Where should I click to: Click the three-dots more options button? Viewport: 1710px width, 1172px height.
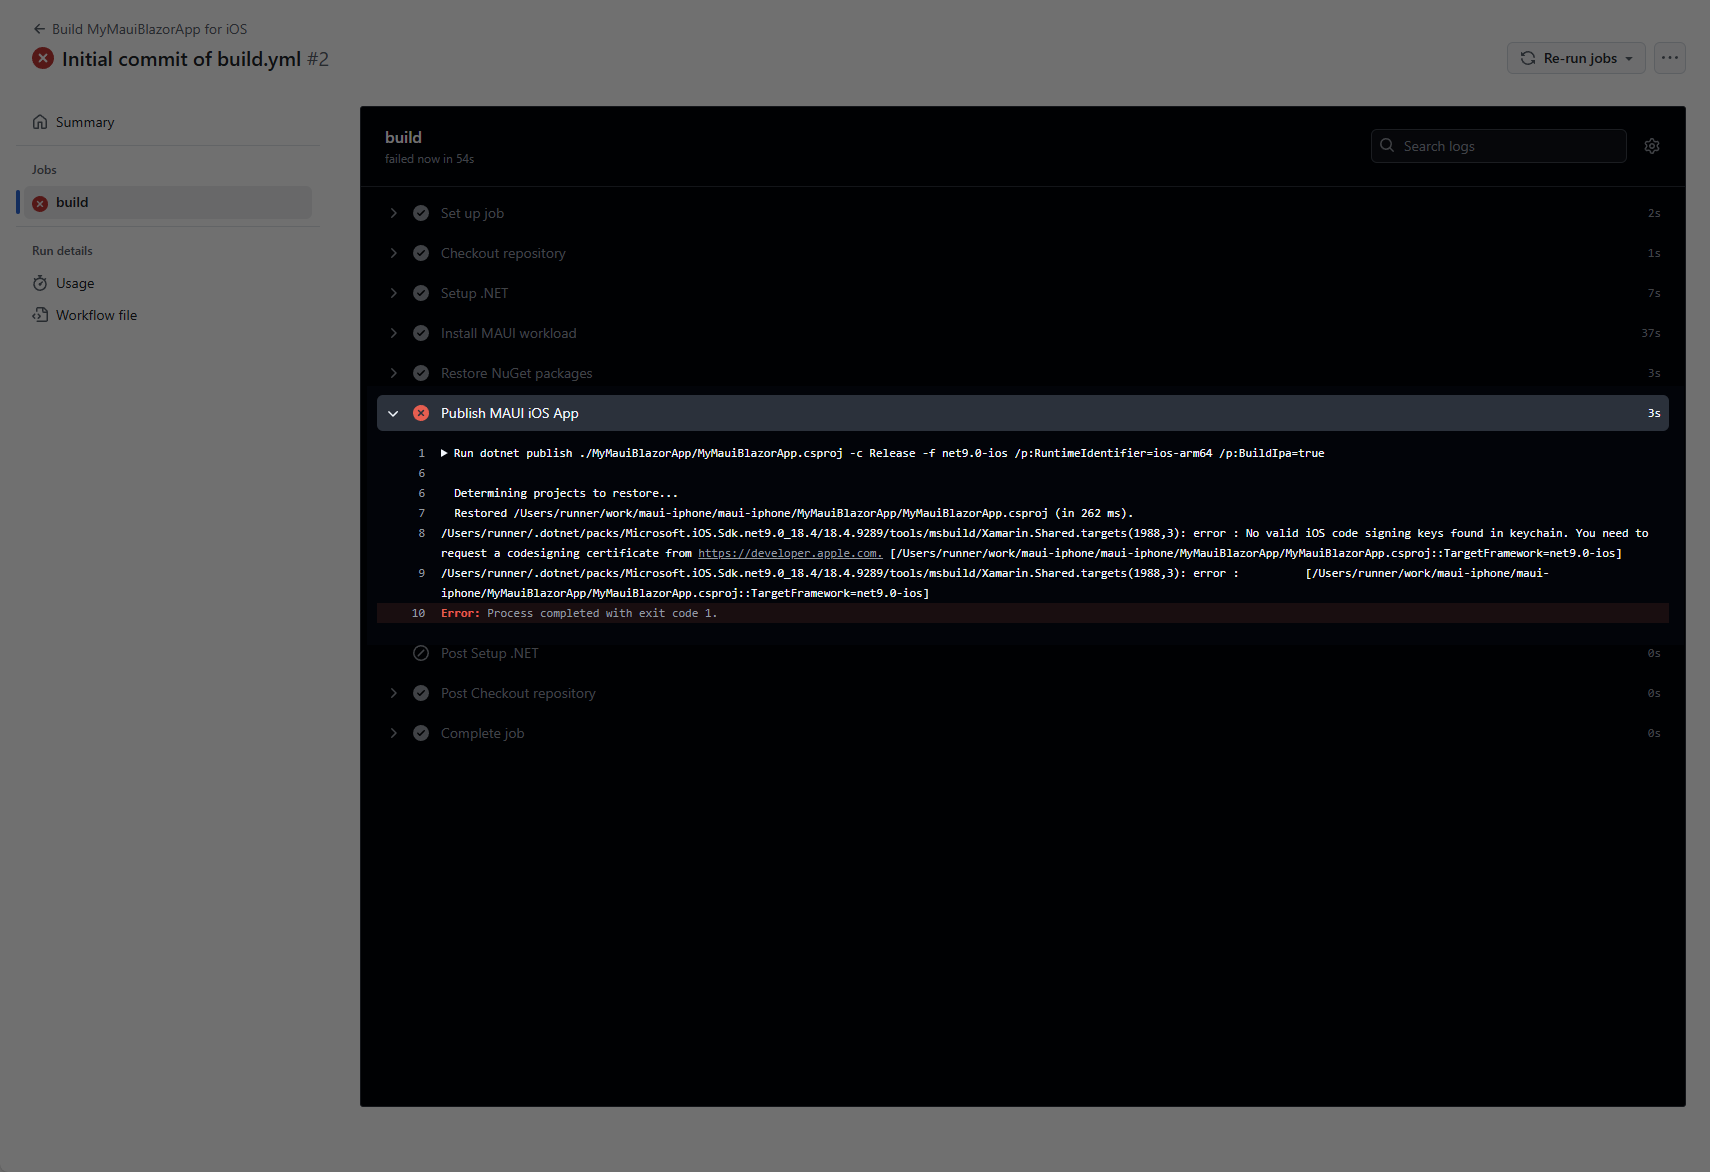click(x=1670, y=58)
